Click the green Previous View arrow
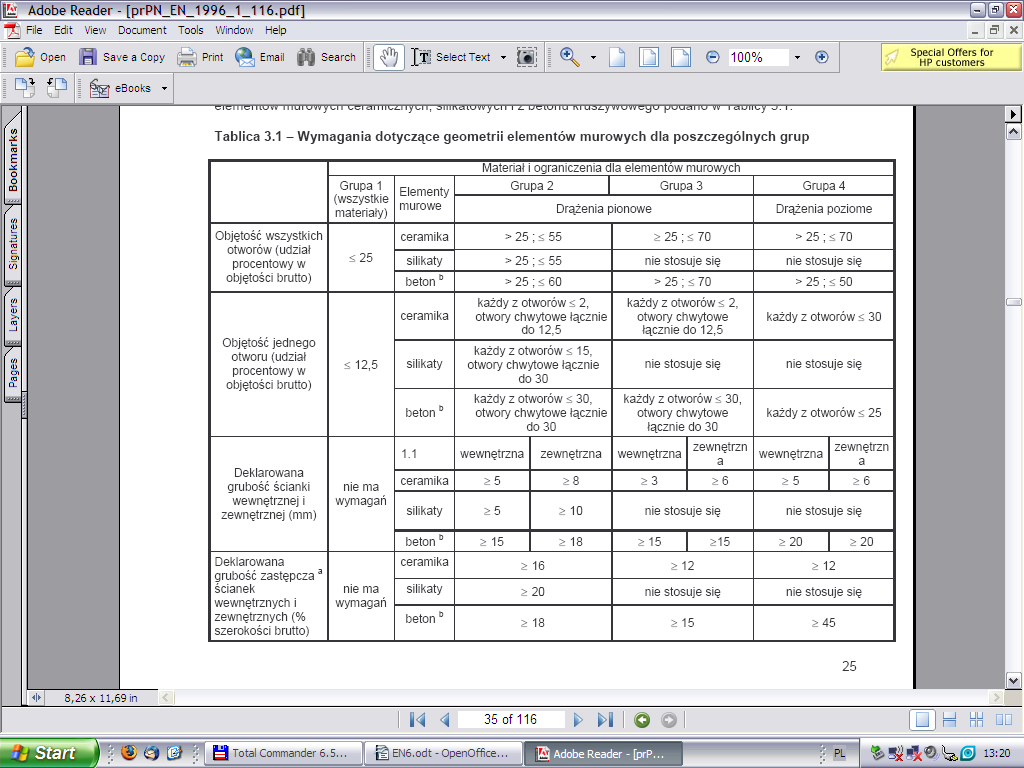Viewport: 1024px width, 768px height. point(642,720)
